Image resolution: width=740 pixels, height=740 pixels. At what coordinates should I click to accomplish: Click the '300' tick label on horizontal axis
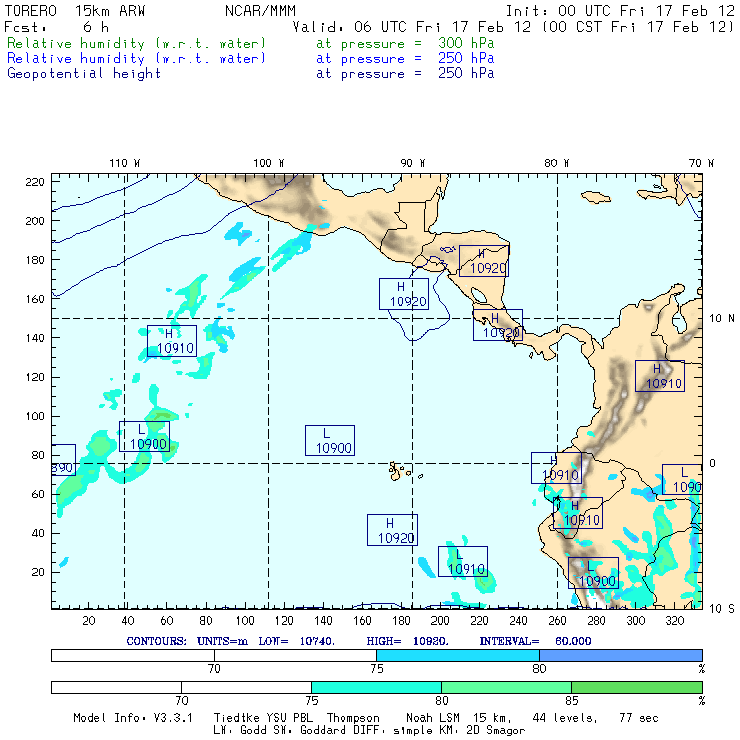tap(635, 620)
